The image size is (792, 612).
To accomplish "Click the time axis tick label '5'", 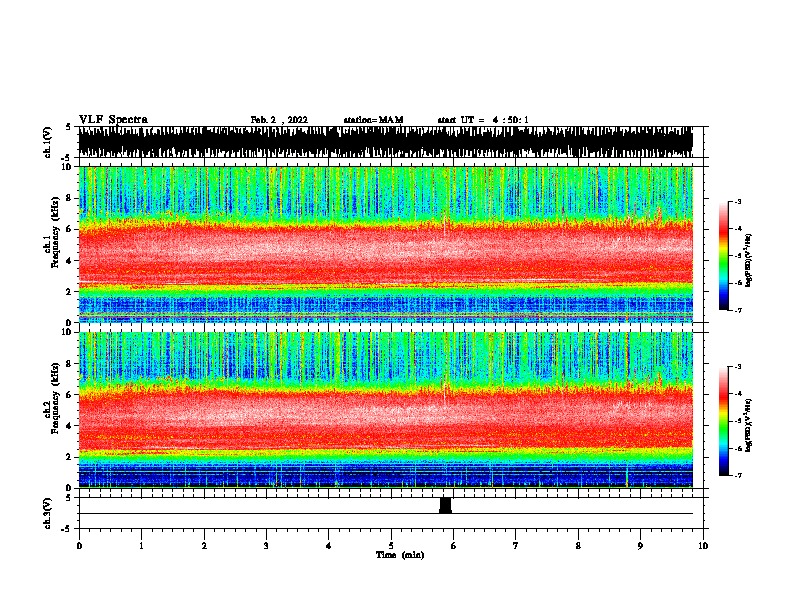I will pos(391,545).
